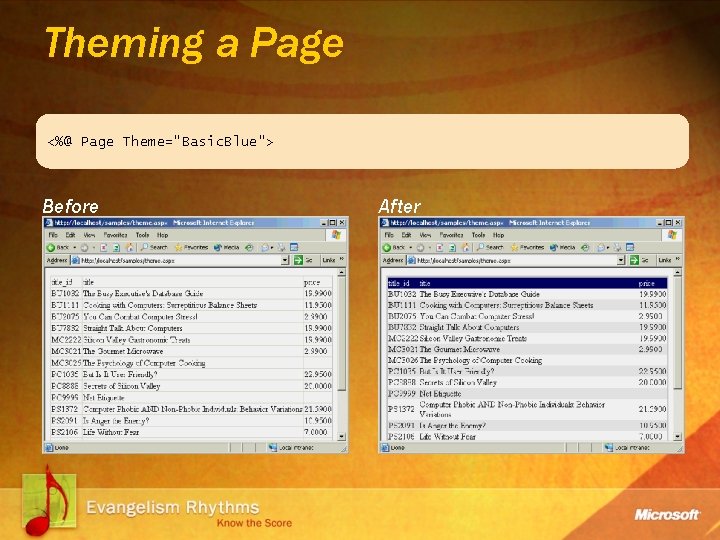720x540 pixels.
Task: Click Refresh icon in the Before window
Action: tap(117, 248)
